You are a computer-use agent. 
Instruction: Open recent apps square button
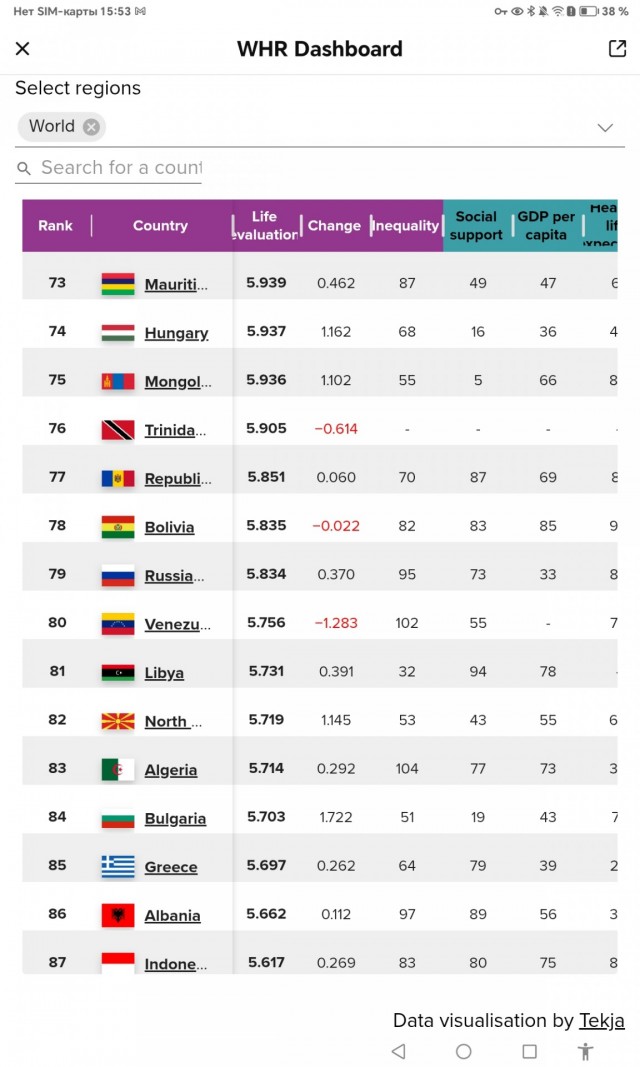[x=529, y=1051]
